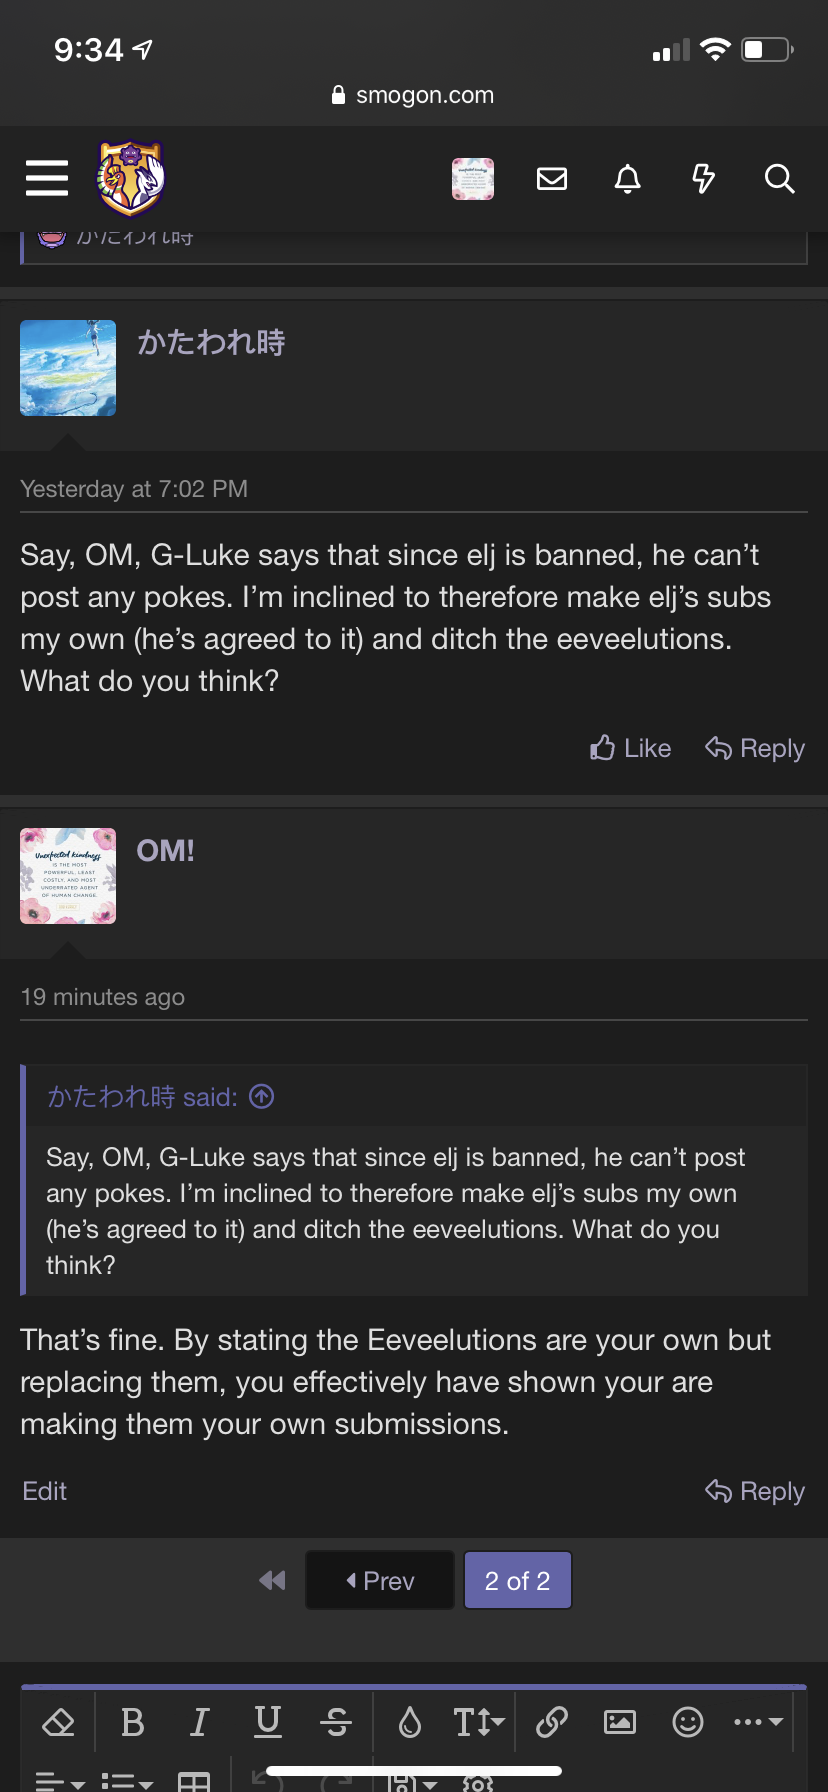Open the inbox envelope icon

(x=552, y=179)
